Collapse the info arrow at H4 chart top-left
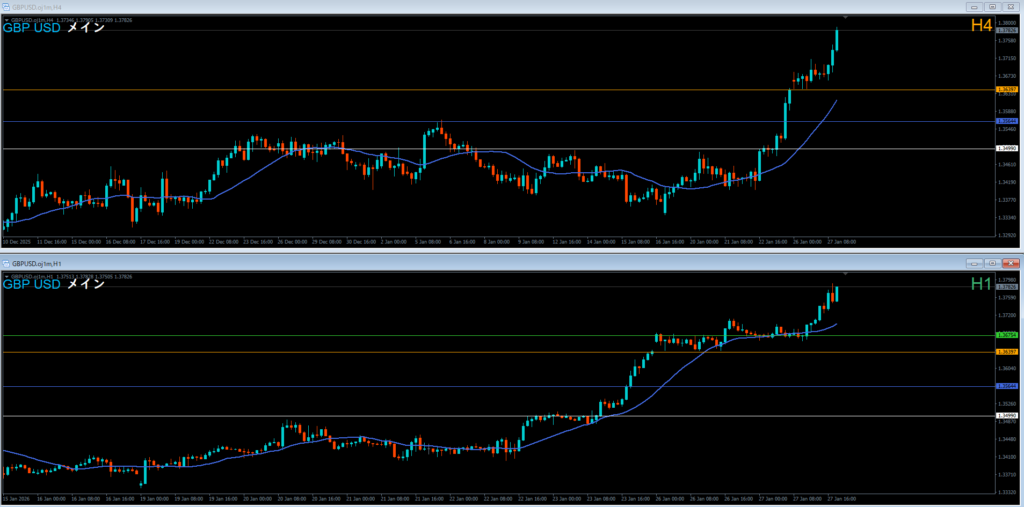The height and width of the screenshot is (507, 1024). [x=6, y=19]
